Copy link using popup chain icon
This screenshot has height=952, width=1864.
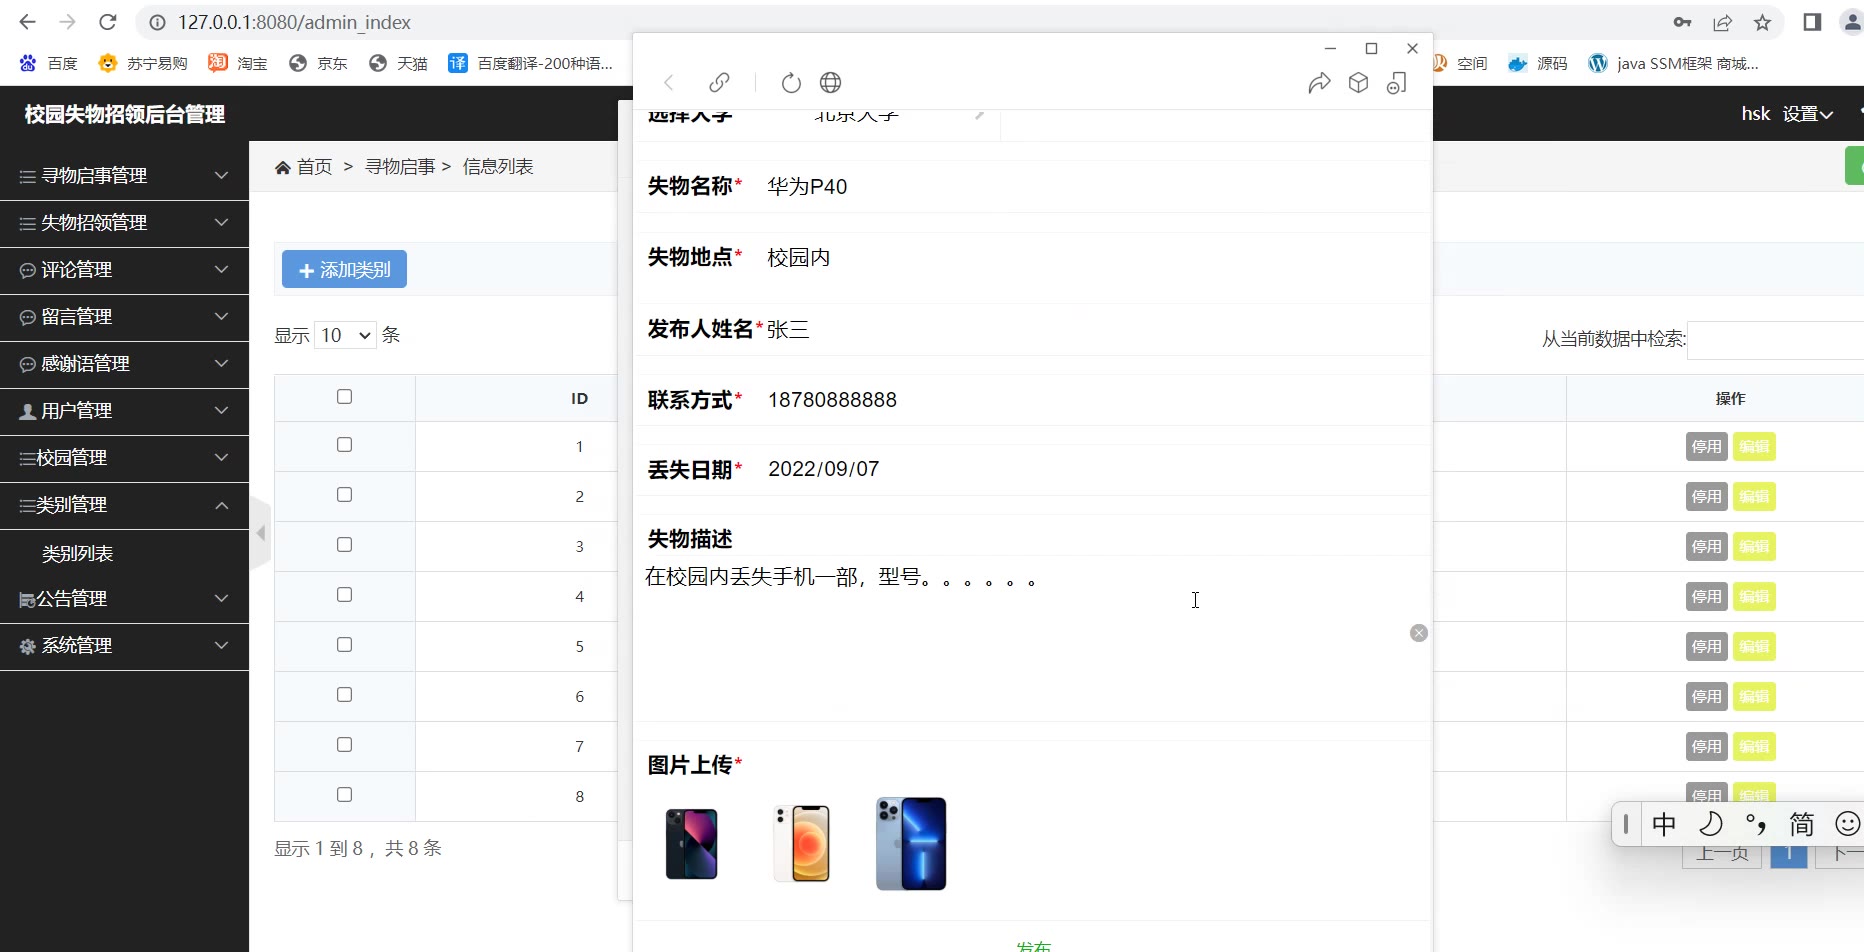(719, 82)
